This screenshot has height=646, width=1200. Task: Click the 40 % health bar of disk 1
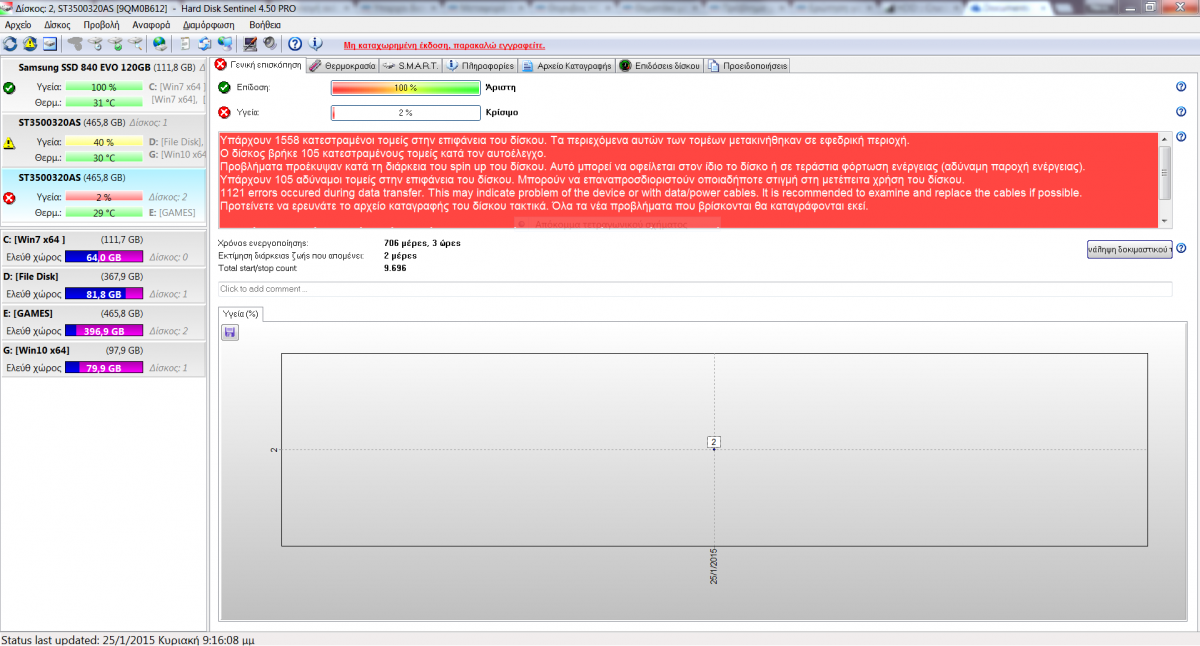pos(104,142)
